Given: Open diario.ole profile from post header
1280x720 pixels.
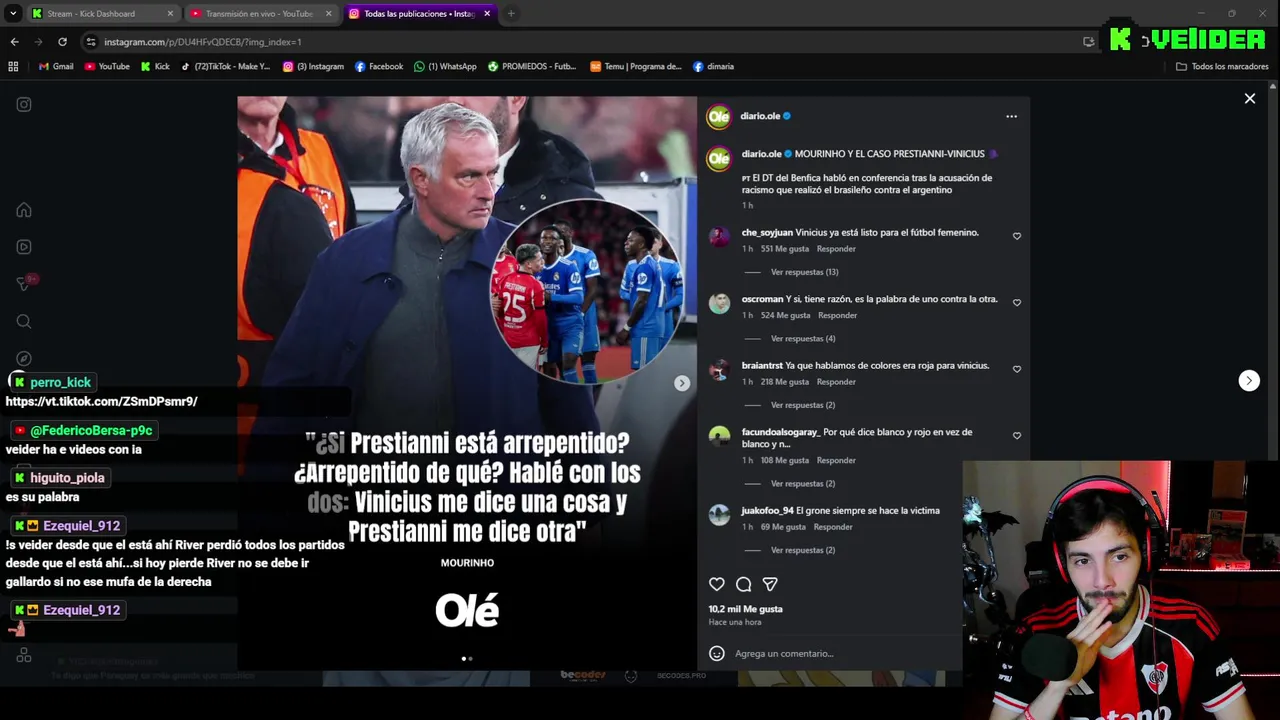Looking at the screenshot, I should (760, 116).
